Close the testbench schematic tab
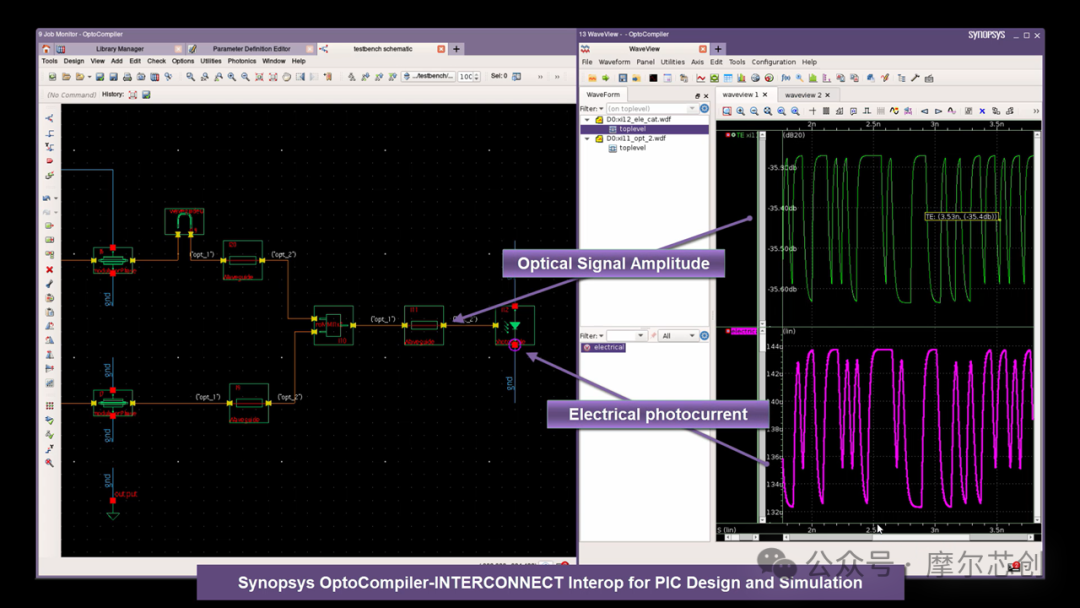The image size is (1080, 608). (442, 49)
